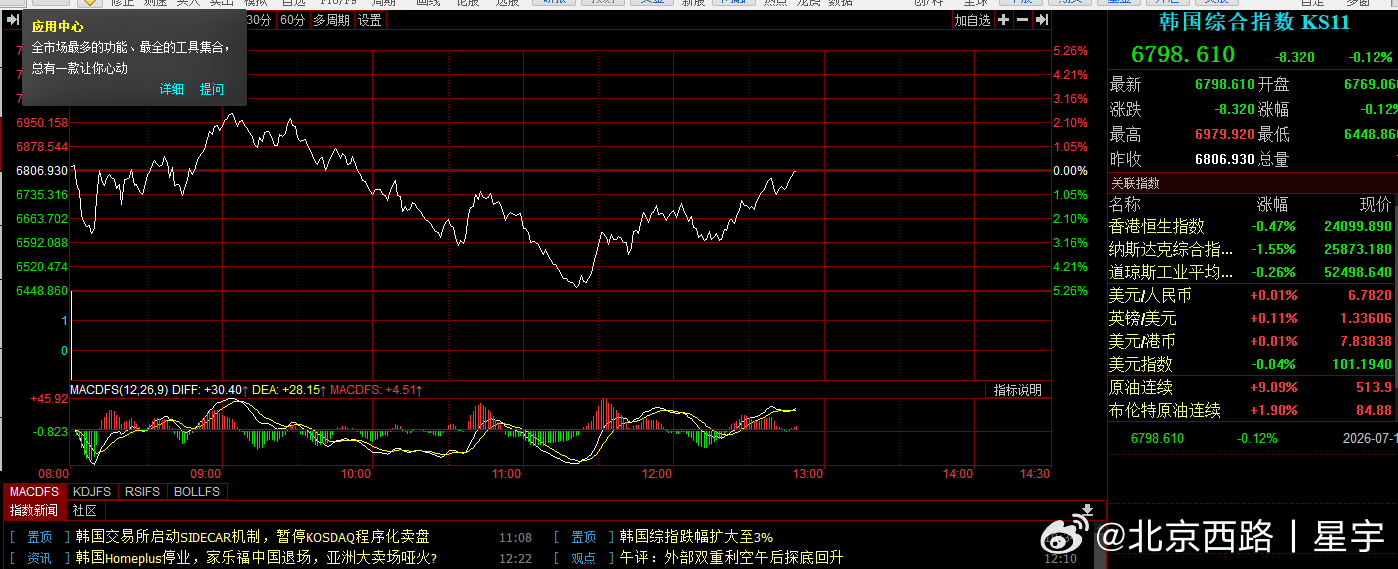This screenshot has width=1398, height=569.
Task: Select 英镑/美元 row
Action: 1252,319
